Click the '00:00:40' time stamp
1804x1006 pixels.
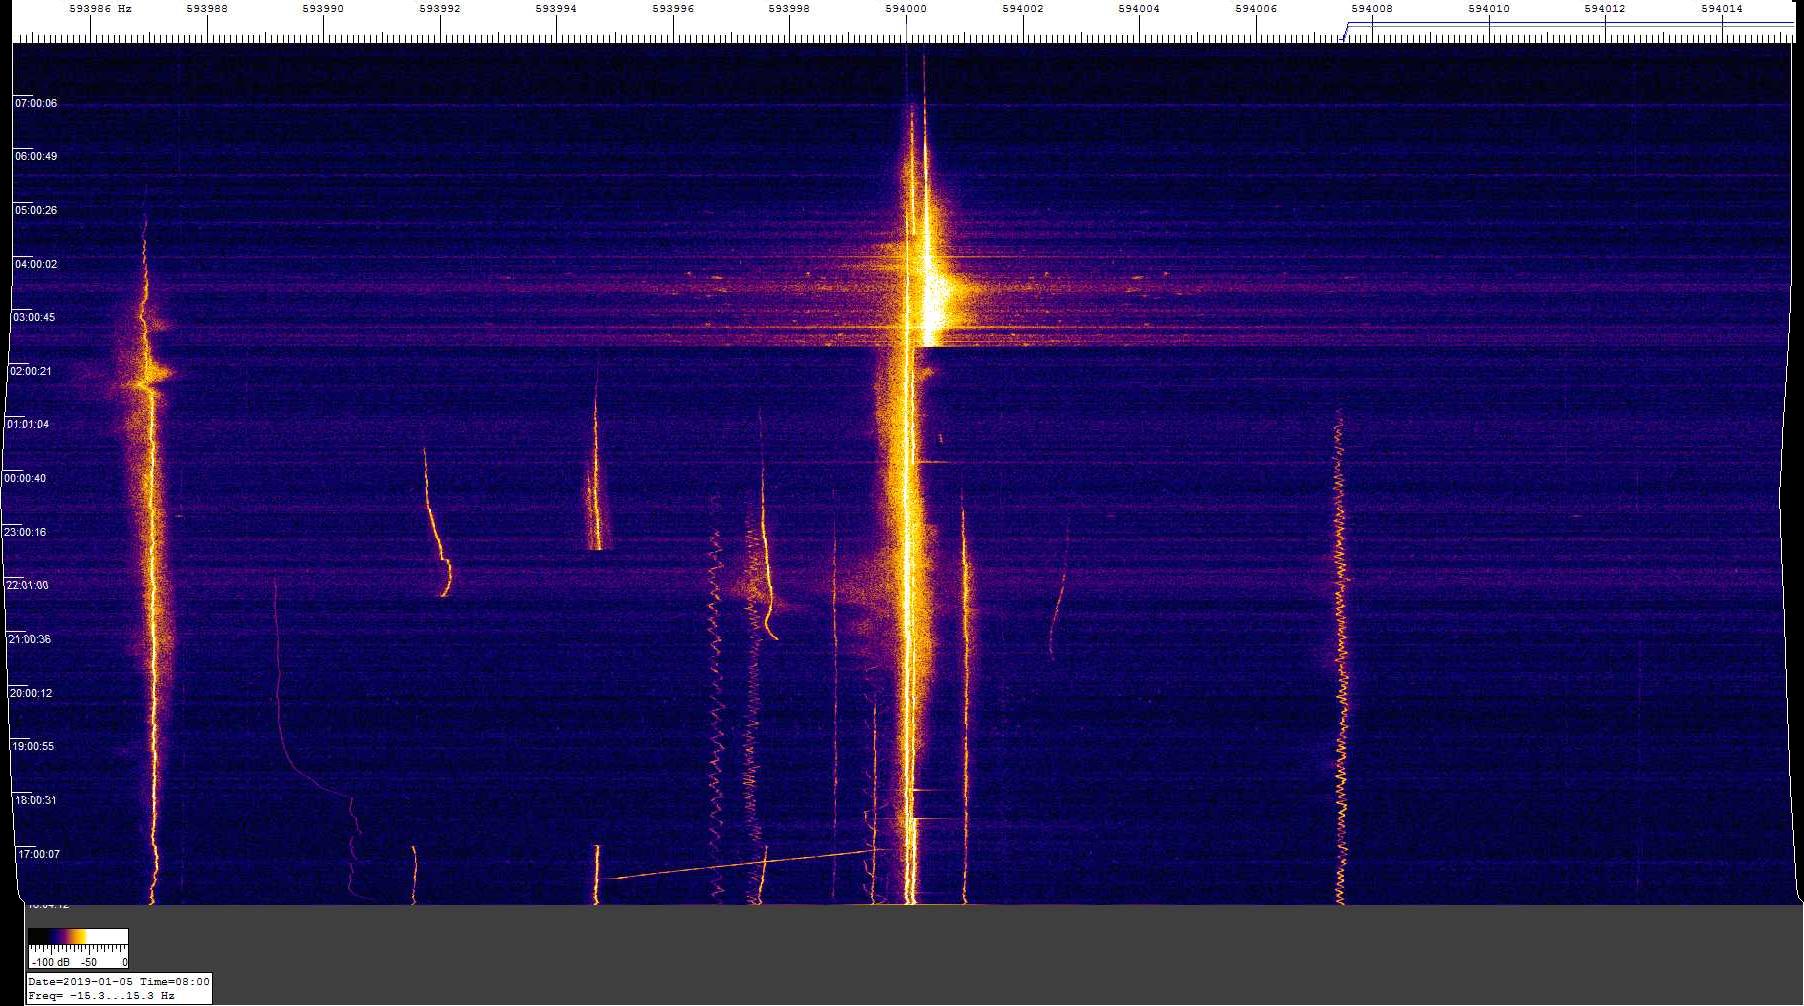(x=25, y=479)
